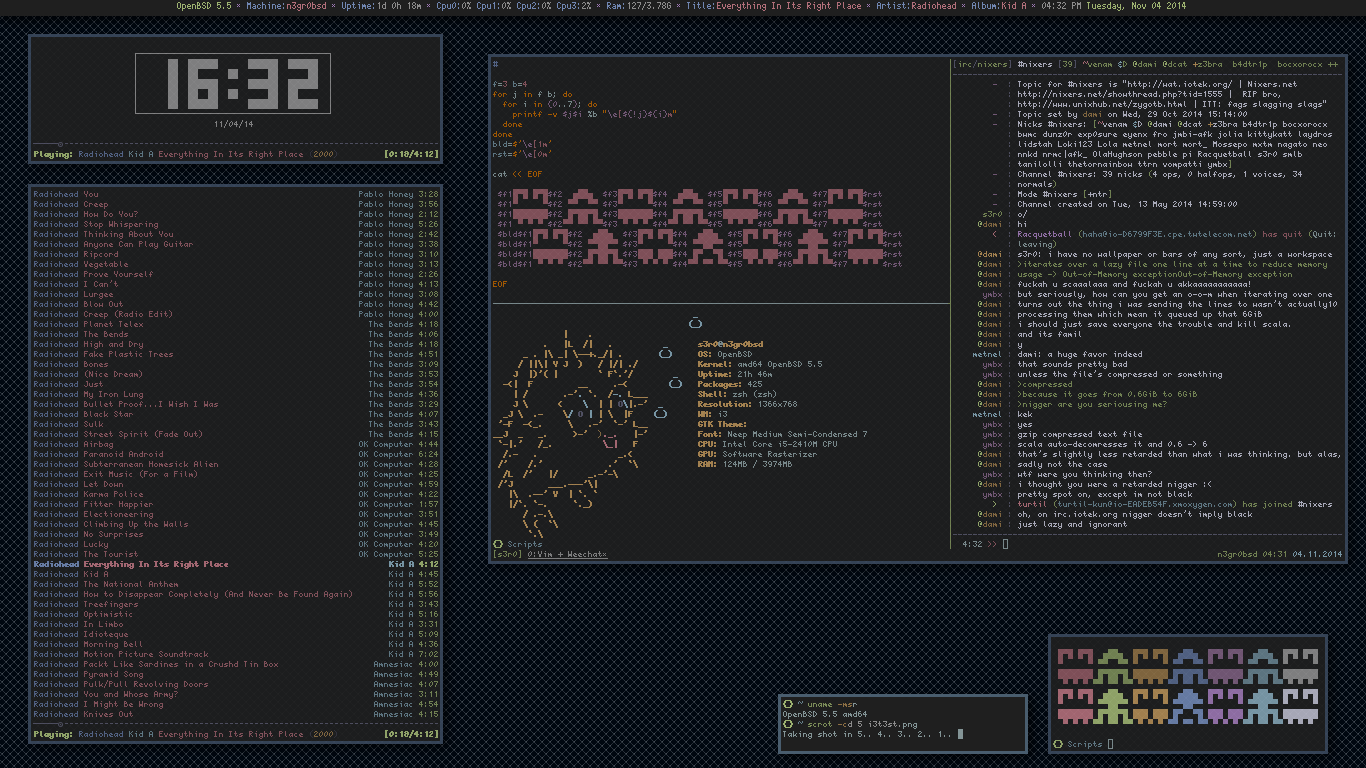Screen dimensions: 1366x768
Task: Click the tmux "0:Vim + Weechat" window tab
Action: pyautogui.click(x=568, y=554)
